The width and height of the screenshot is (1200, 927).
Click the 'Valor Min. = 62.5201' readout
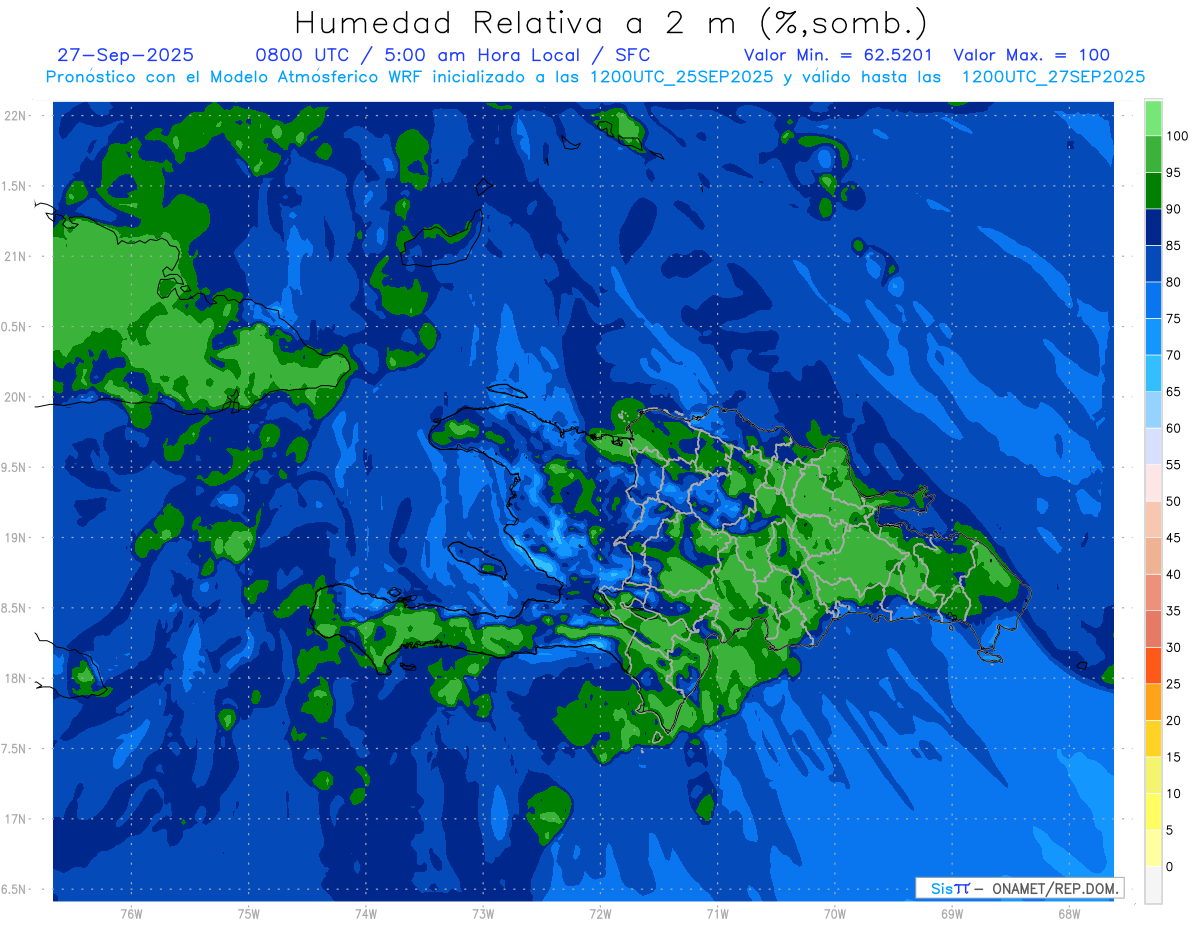838,55
